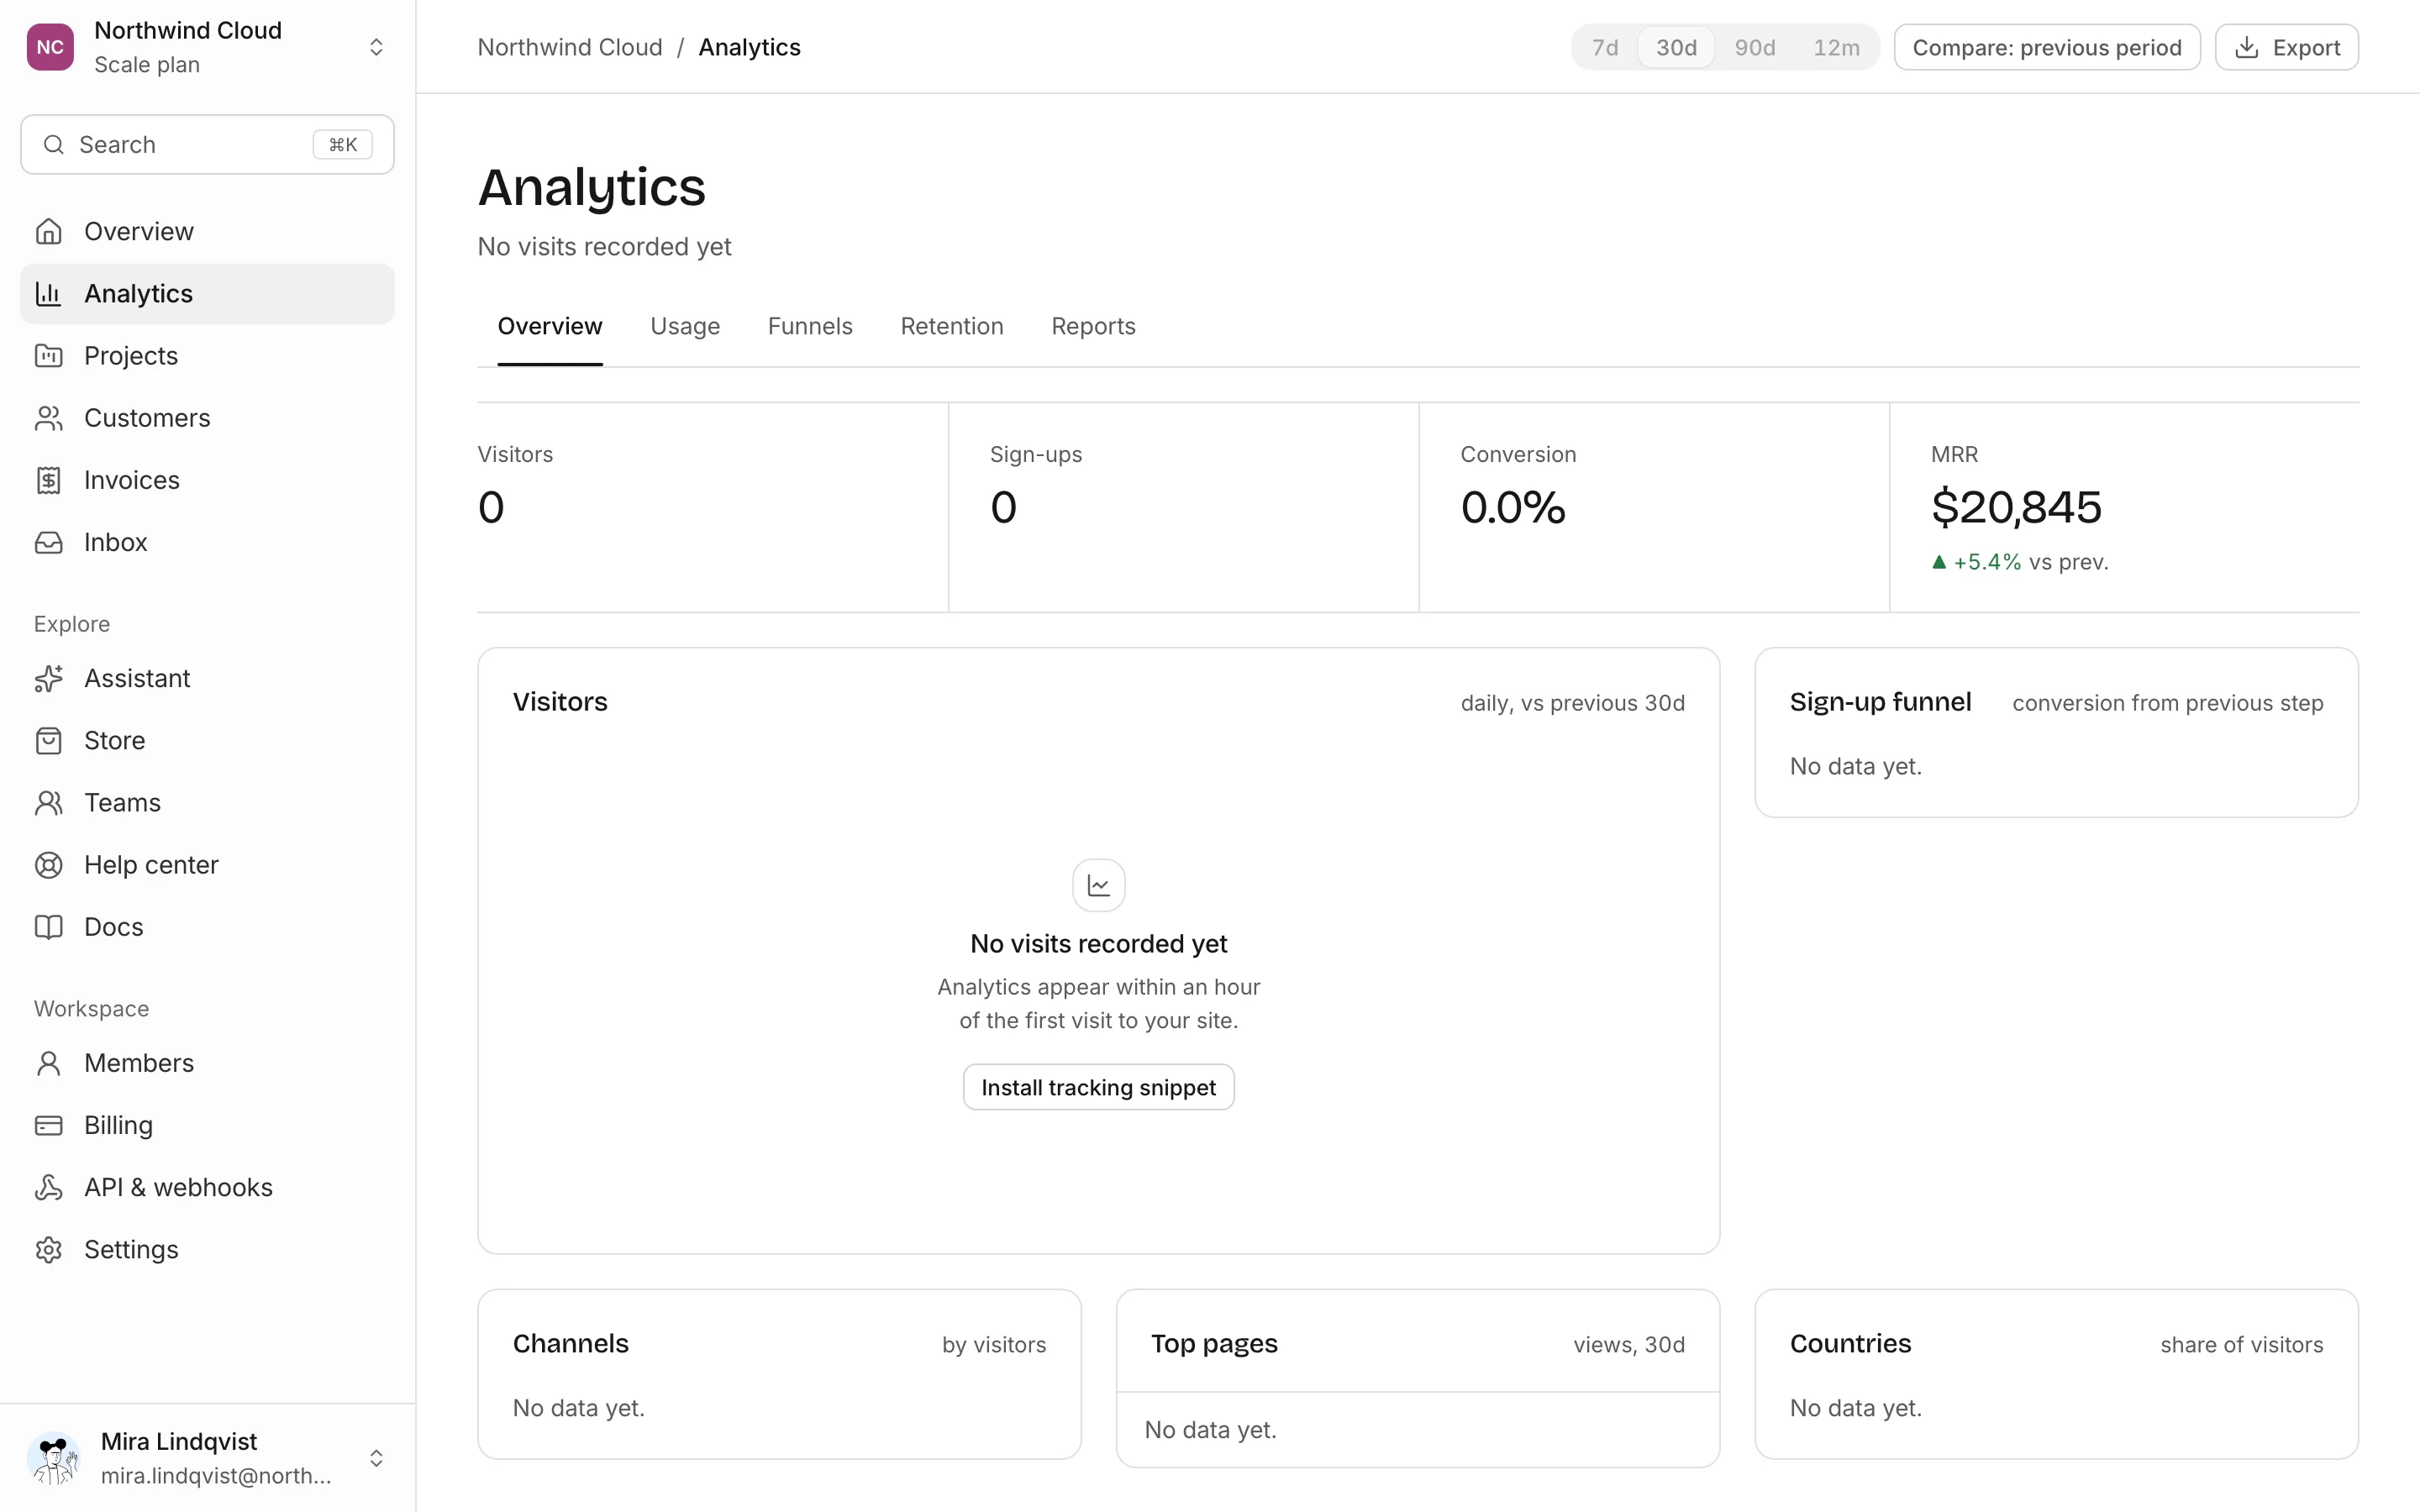Image resolution: width=2420 pixels, height=1512 pixels.
Task: Click the Invoices receipt icon
Action: (48, 480)
